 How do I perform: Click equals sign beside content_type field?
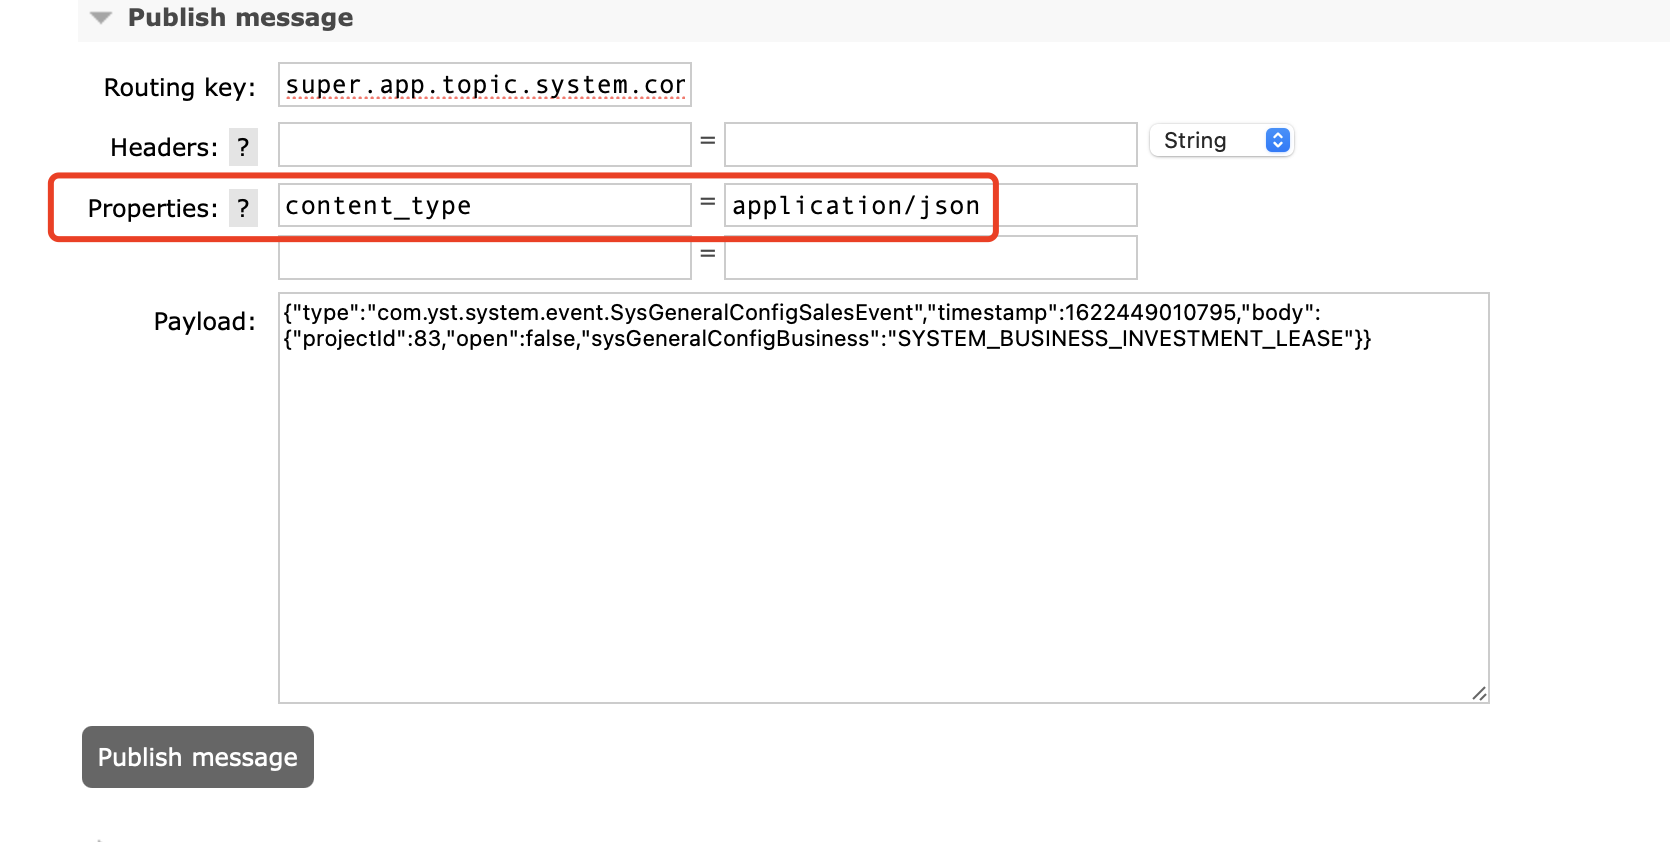(708, 202)
